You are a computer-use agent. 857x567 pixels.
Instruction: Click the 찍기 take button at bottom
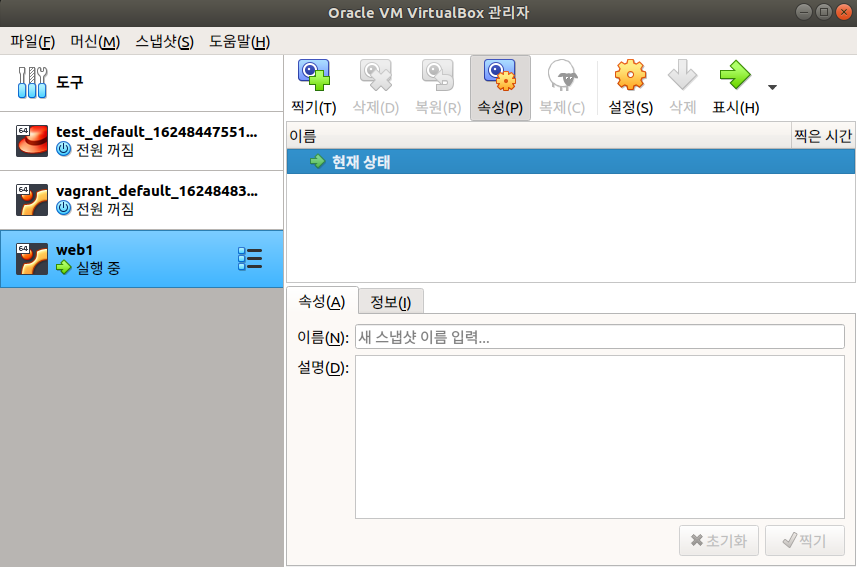pyautogui.click(x=805, y=541)
